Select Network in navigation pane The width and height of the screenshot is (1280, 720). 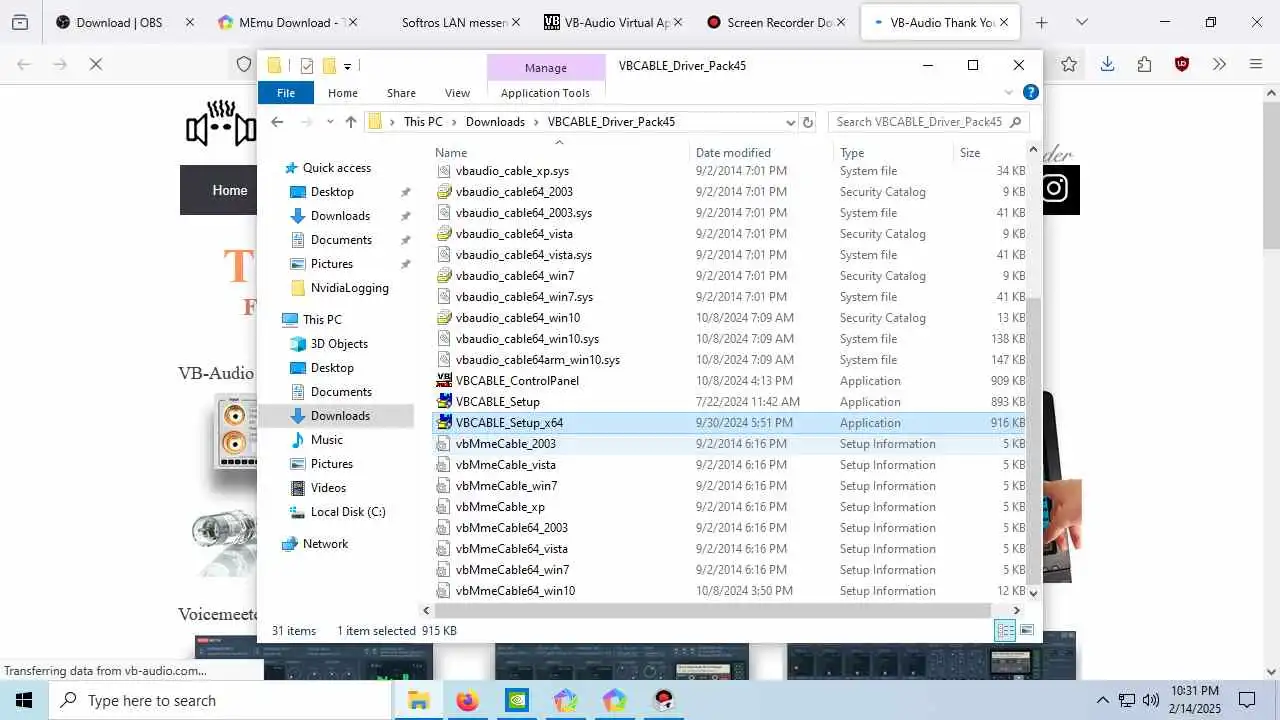325,544
